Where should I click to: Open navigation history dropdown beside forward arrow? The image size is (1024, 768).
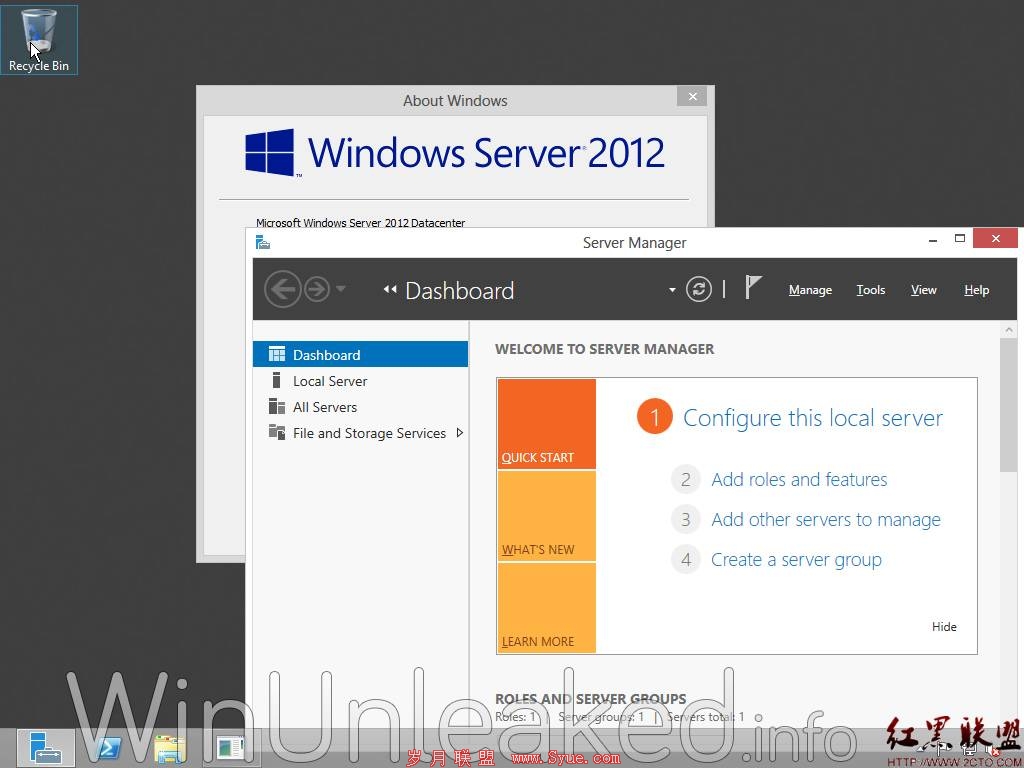coord(341,288)
